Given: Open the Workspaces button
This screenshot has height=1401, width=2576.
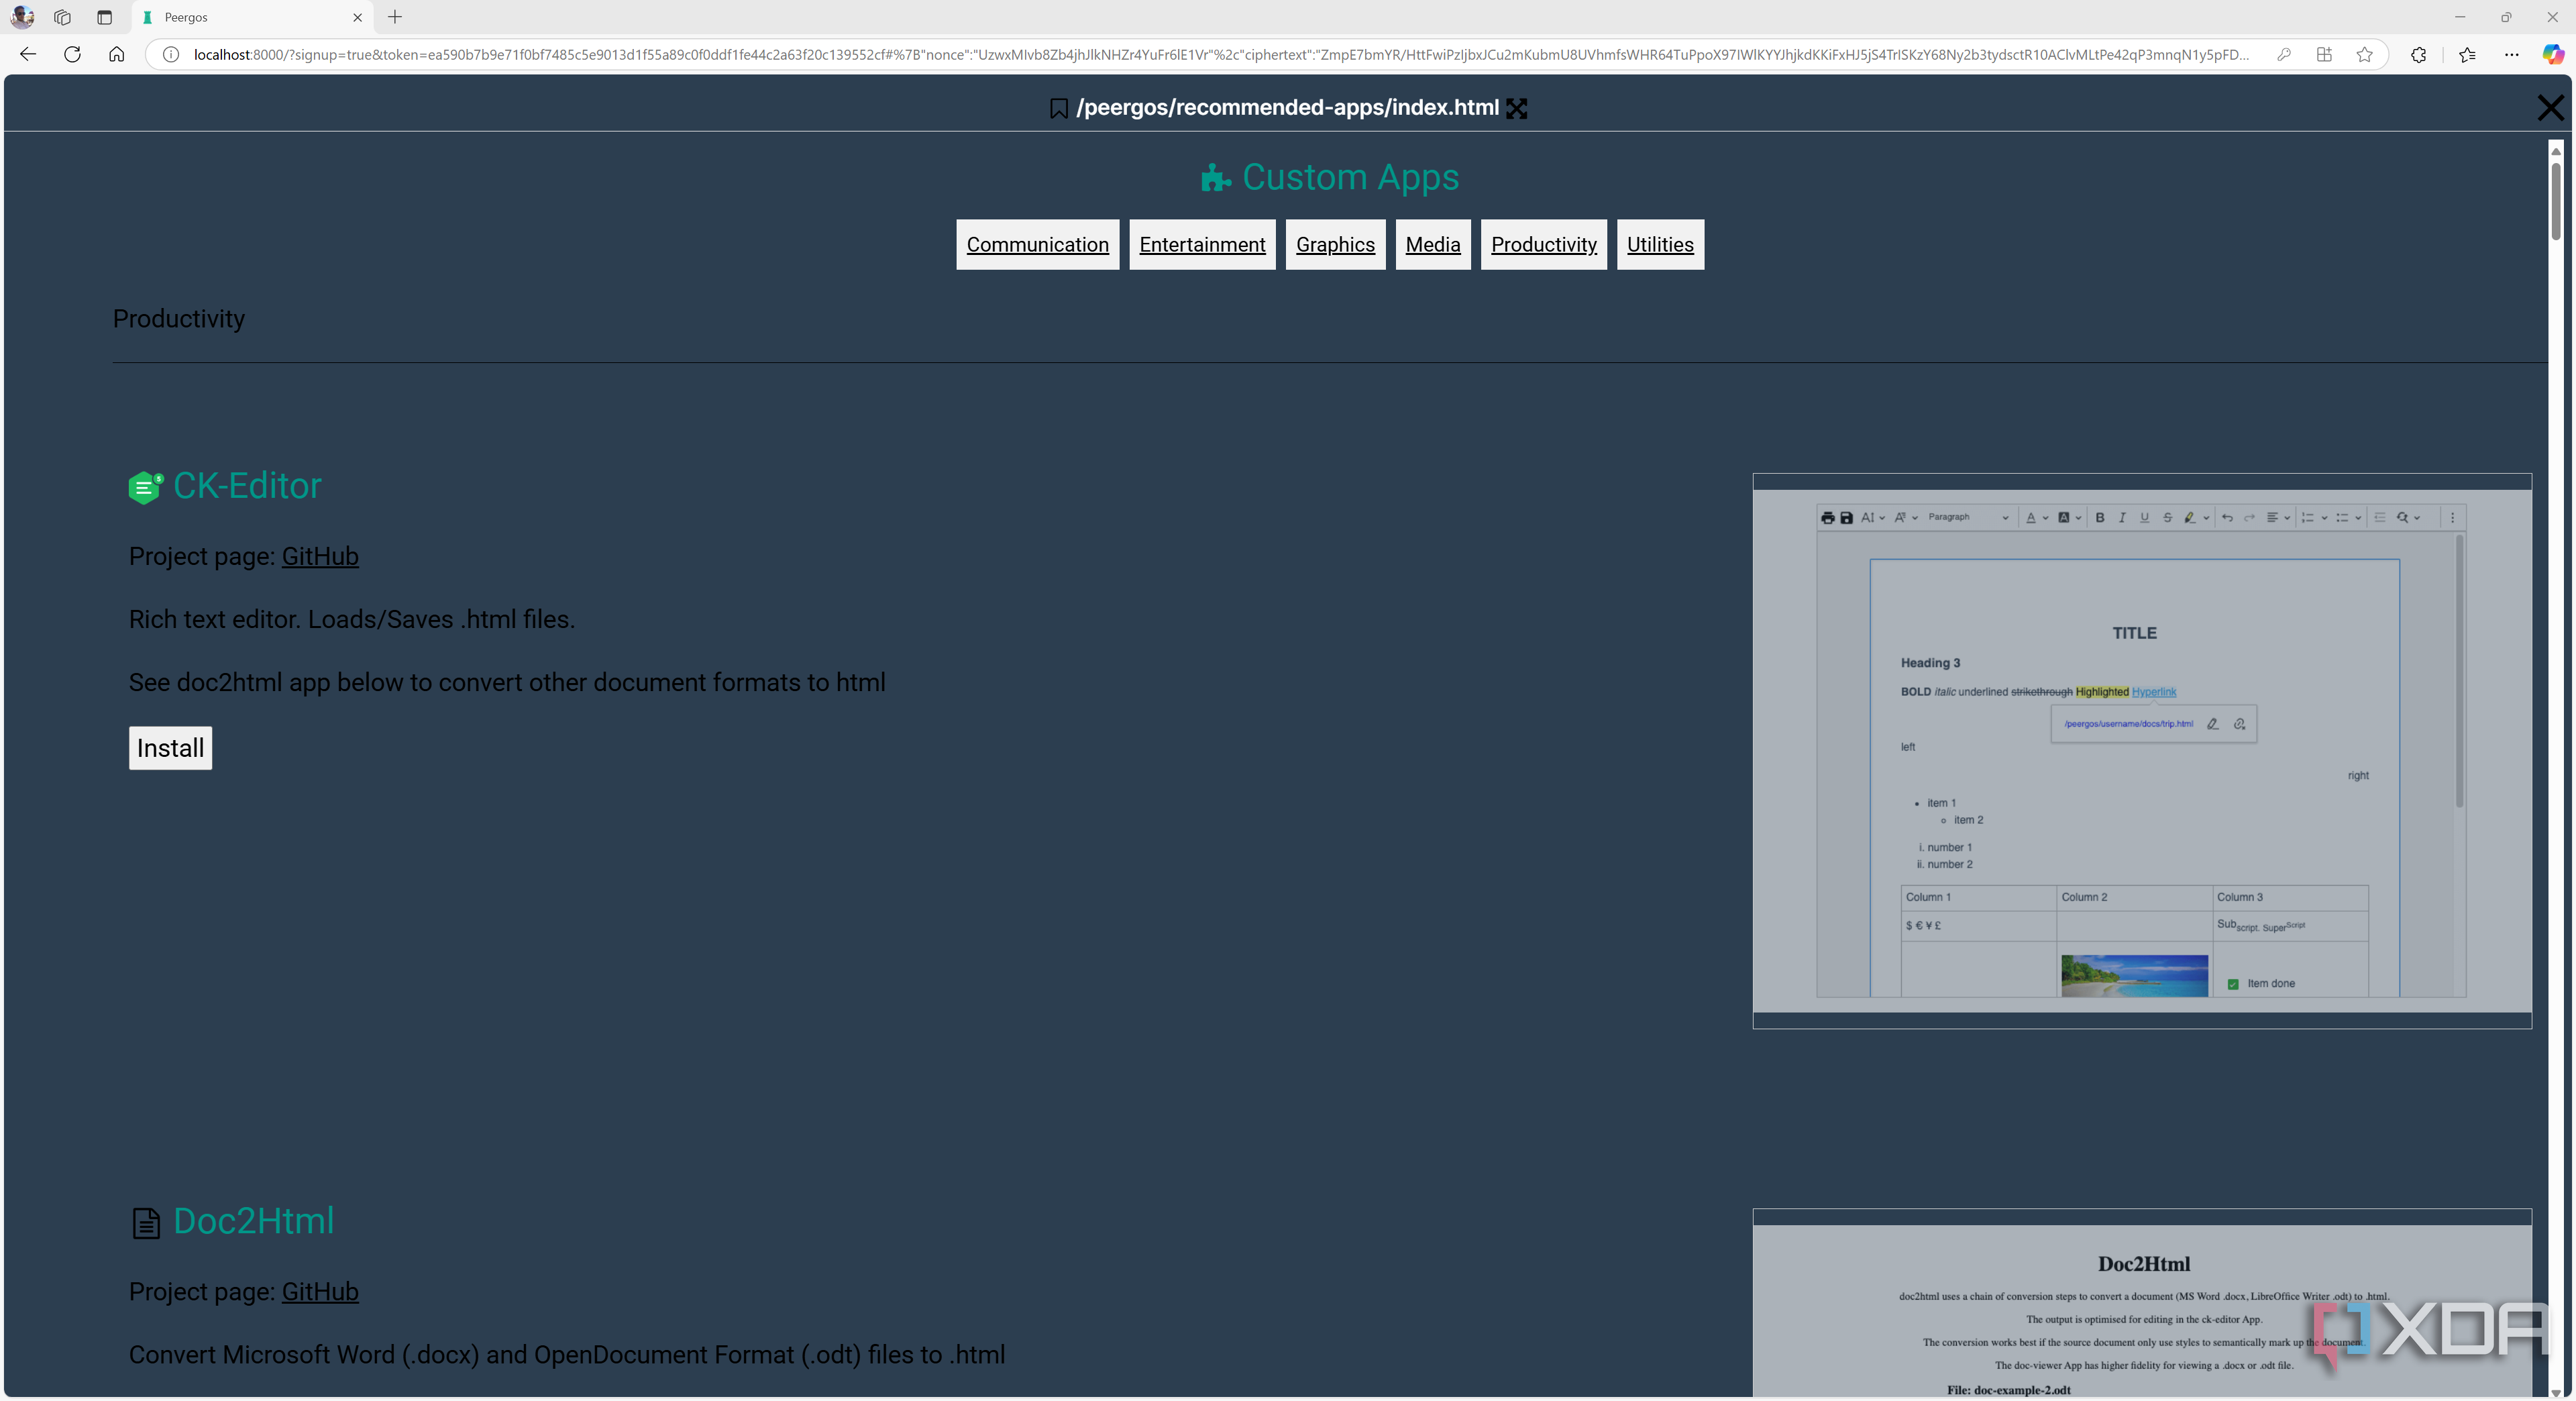Looking at the screenshot, I should pos(62,17).
